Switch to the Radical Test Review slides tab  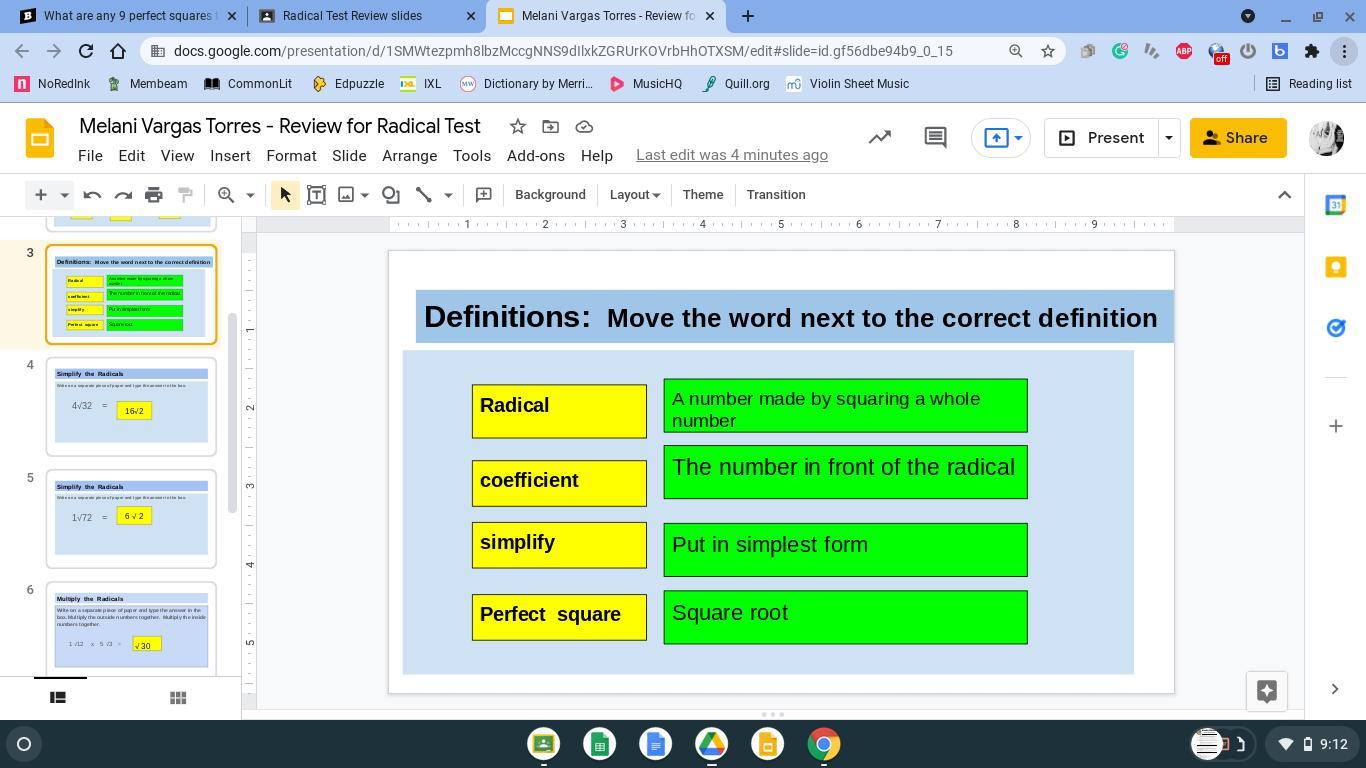(366, 16)
